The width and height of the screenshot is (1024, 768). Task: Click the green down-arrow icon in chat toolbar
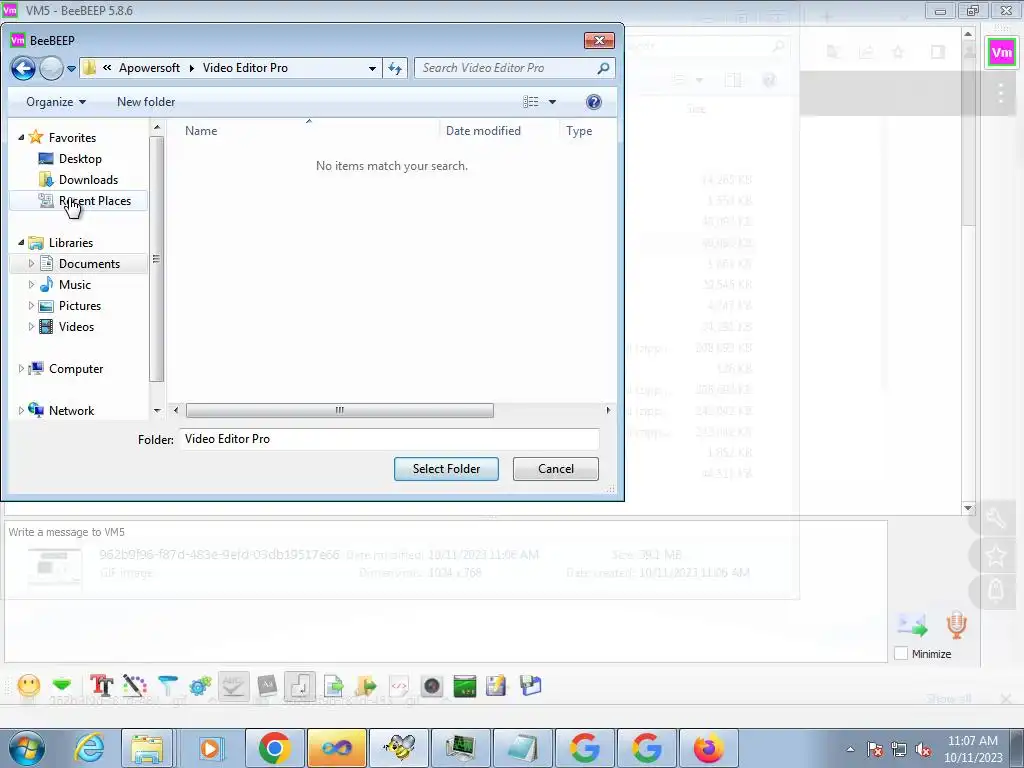click(62, 685)
